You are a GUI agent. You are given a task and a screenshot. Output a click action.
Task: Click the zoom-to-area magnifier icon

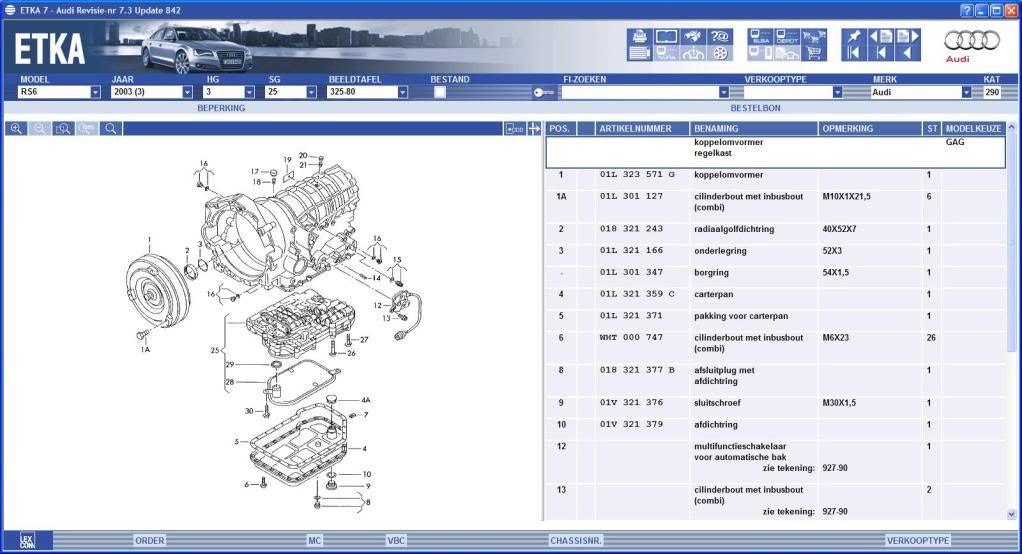pos(63,128)
